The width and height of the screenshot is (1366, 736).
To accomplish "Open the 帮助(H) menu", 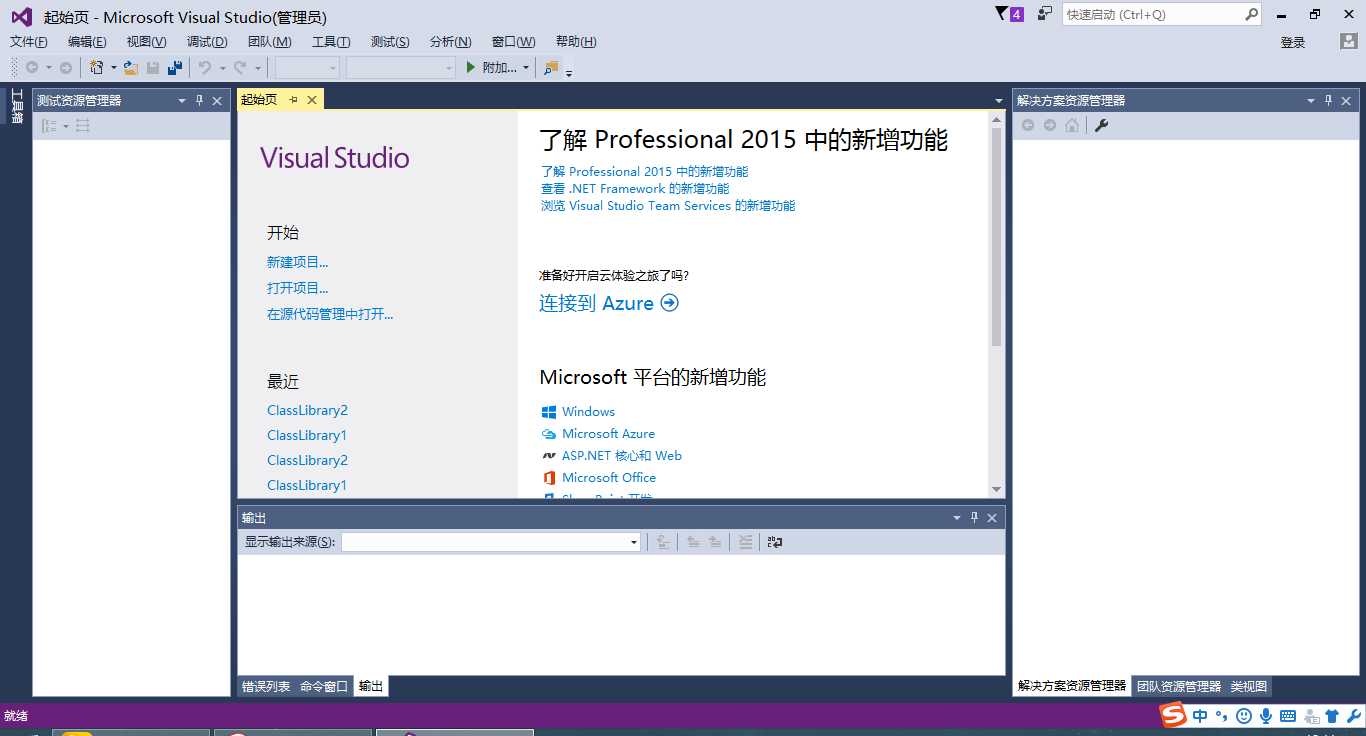I will click(x=576, y=42).
